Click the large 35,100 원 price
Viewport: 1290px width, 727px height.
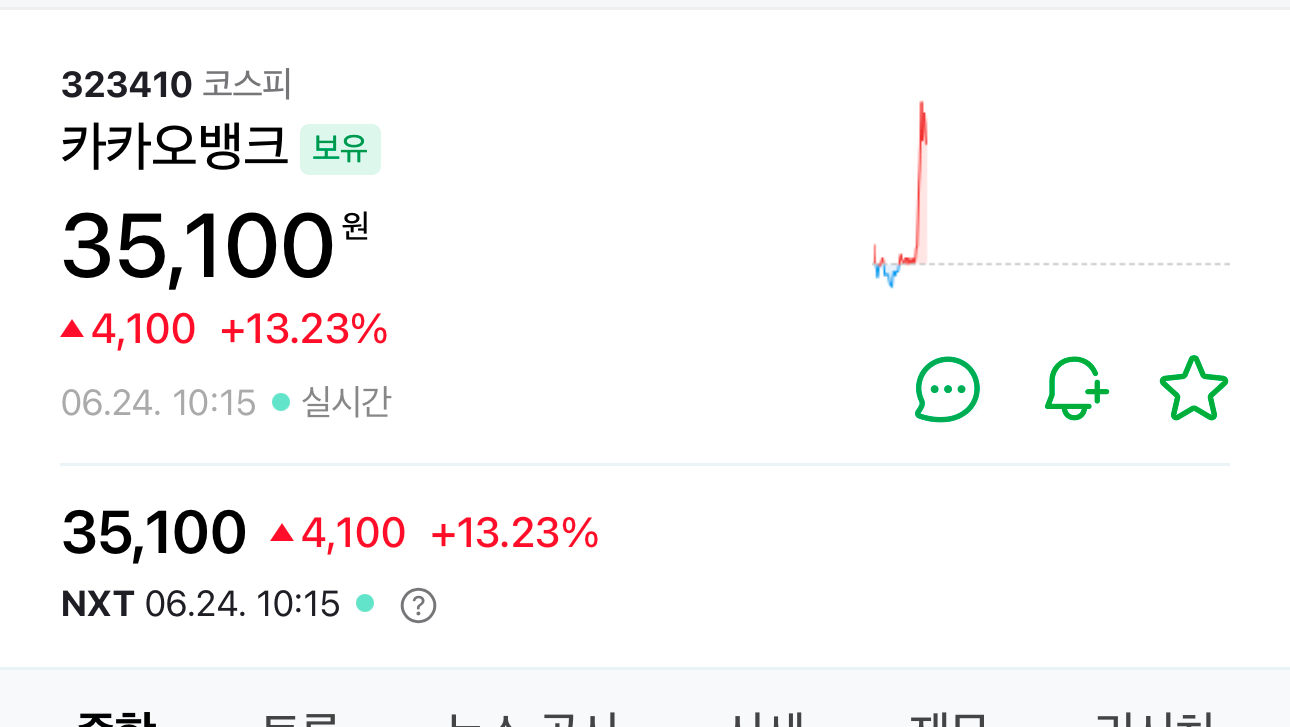tap(198, 247)
